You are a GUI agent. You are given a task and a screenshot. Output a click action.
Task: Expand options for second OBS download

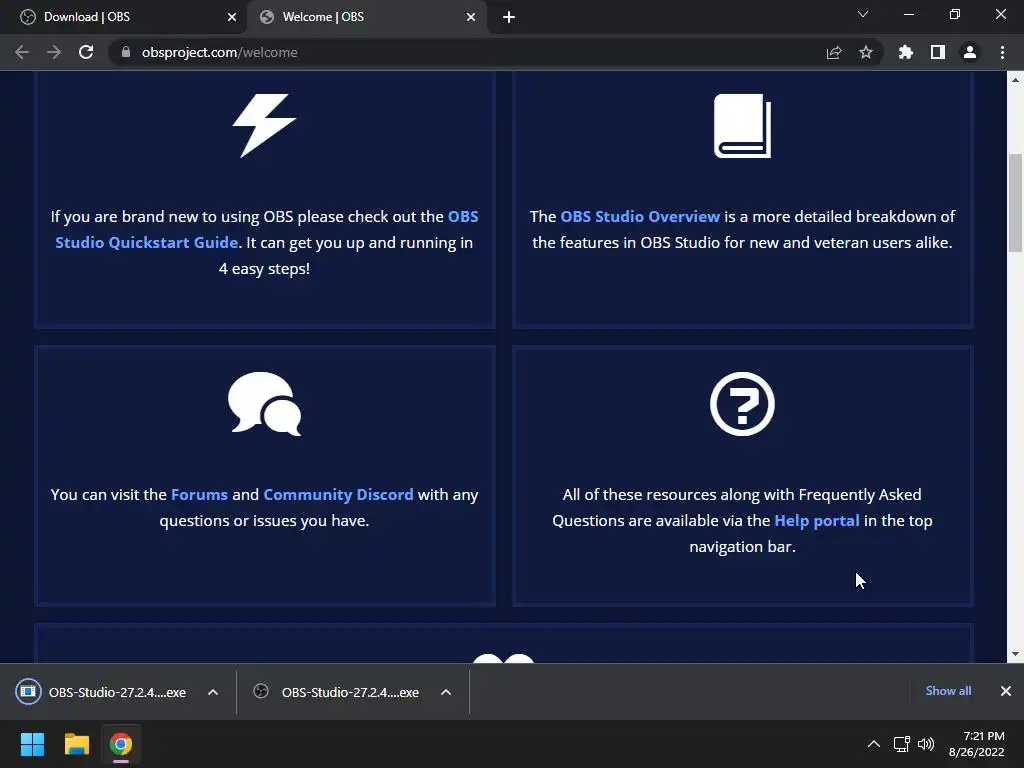[446, 692]
